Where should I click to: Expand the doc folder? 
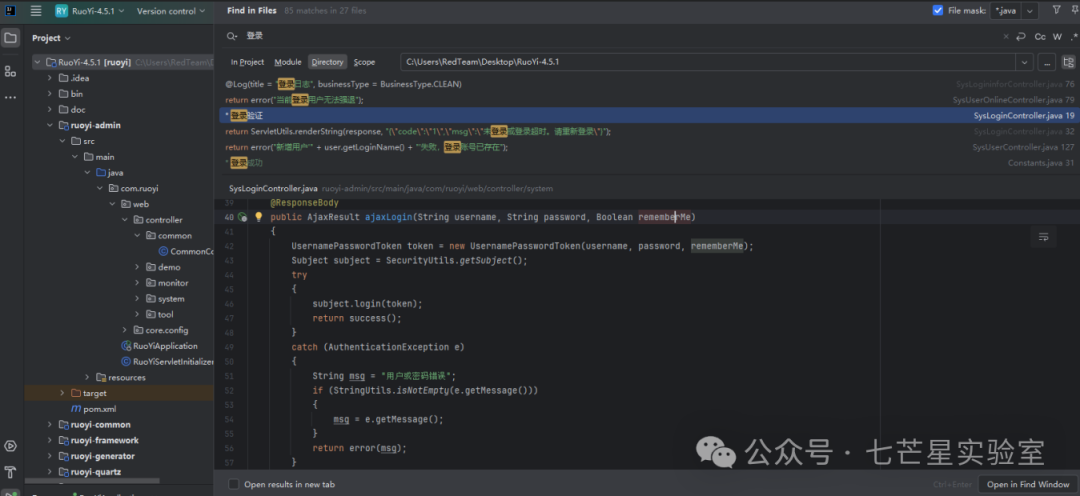click(50, 110)
